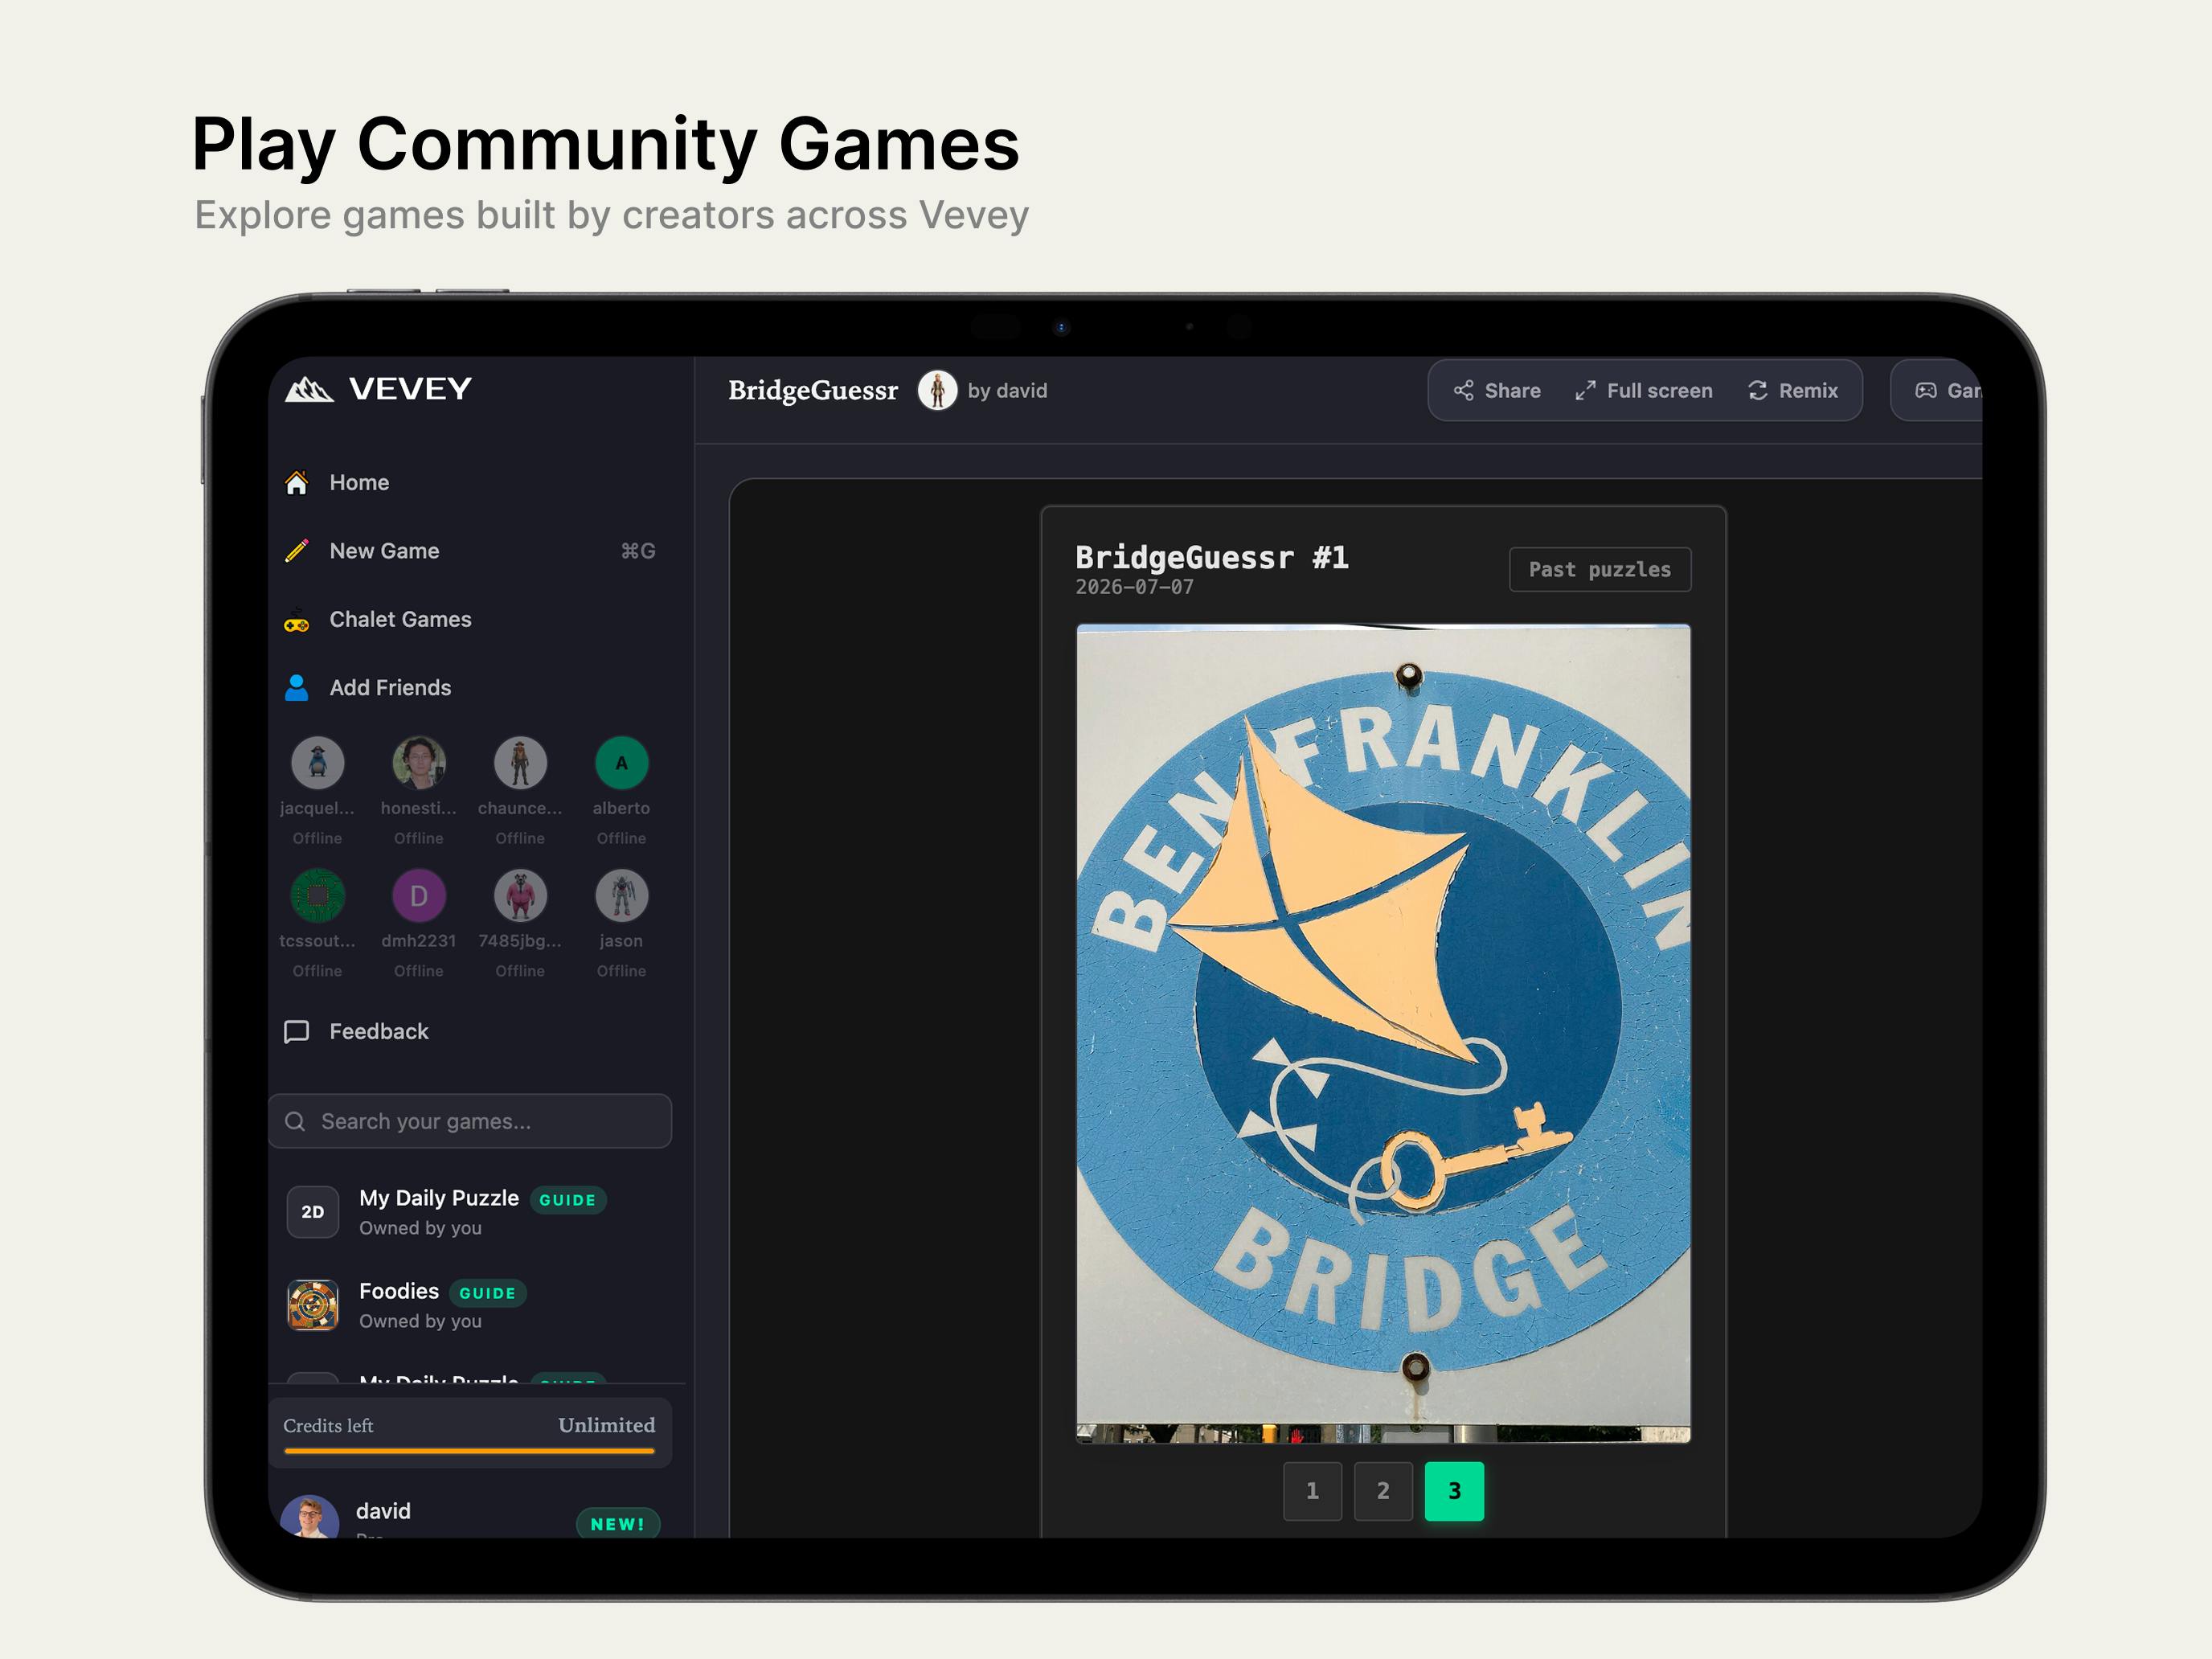Click the pencil icon beside New Game
2212x1659 pixels.
pos(297,551)
